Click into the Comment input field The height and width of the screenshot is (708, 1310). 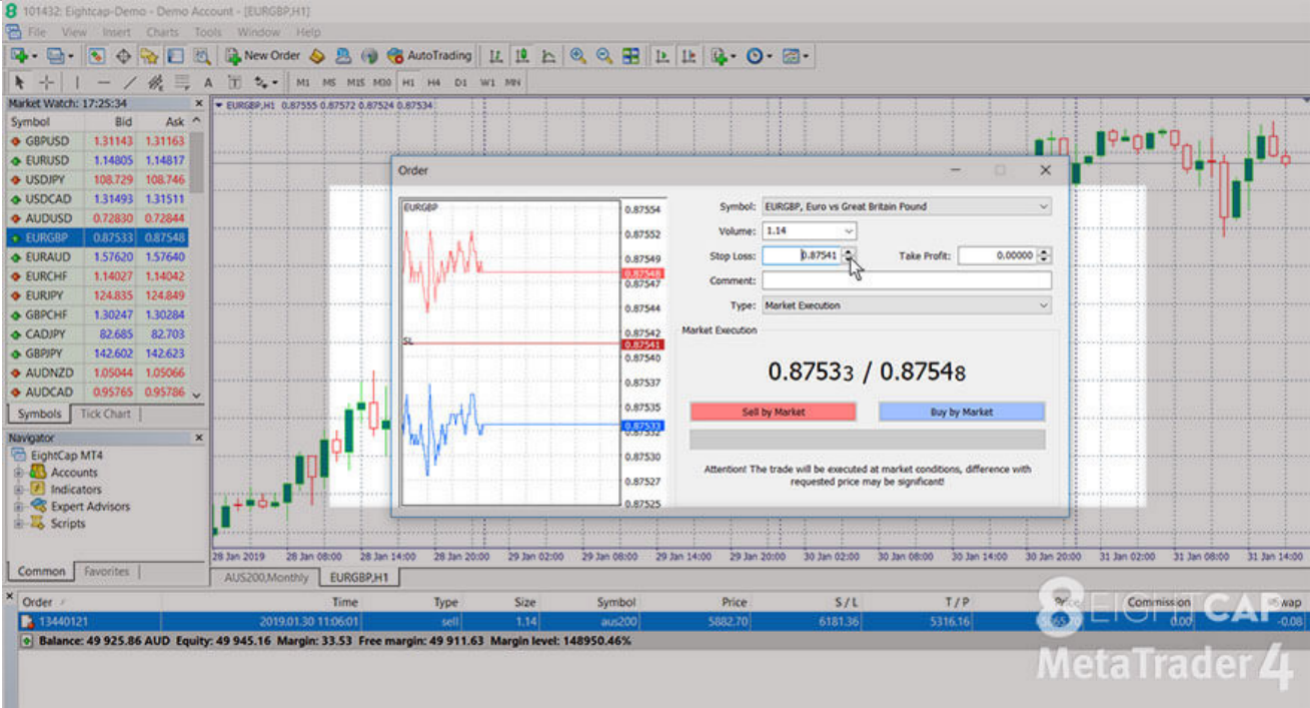906,281
